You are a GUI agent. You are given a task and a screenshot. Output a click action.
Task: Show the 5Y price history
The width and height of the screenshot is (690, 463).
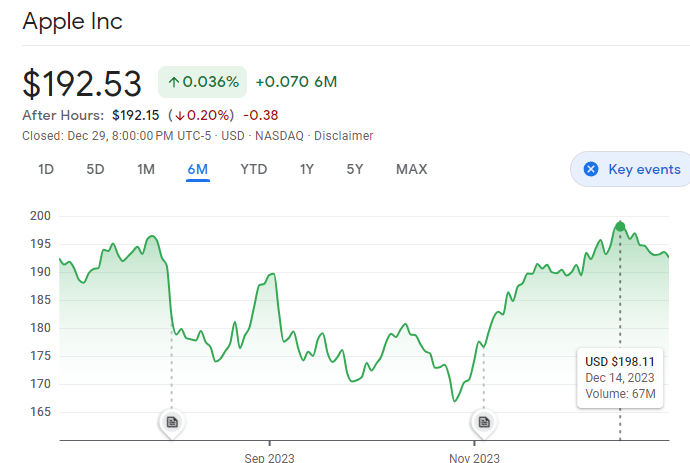coord(355,169)
